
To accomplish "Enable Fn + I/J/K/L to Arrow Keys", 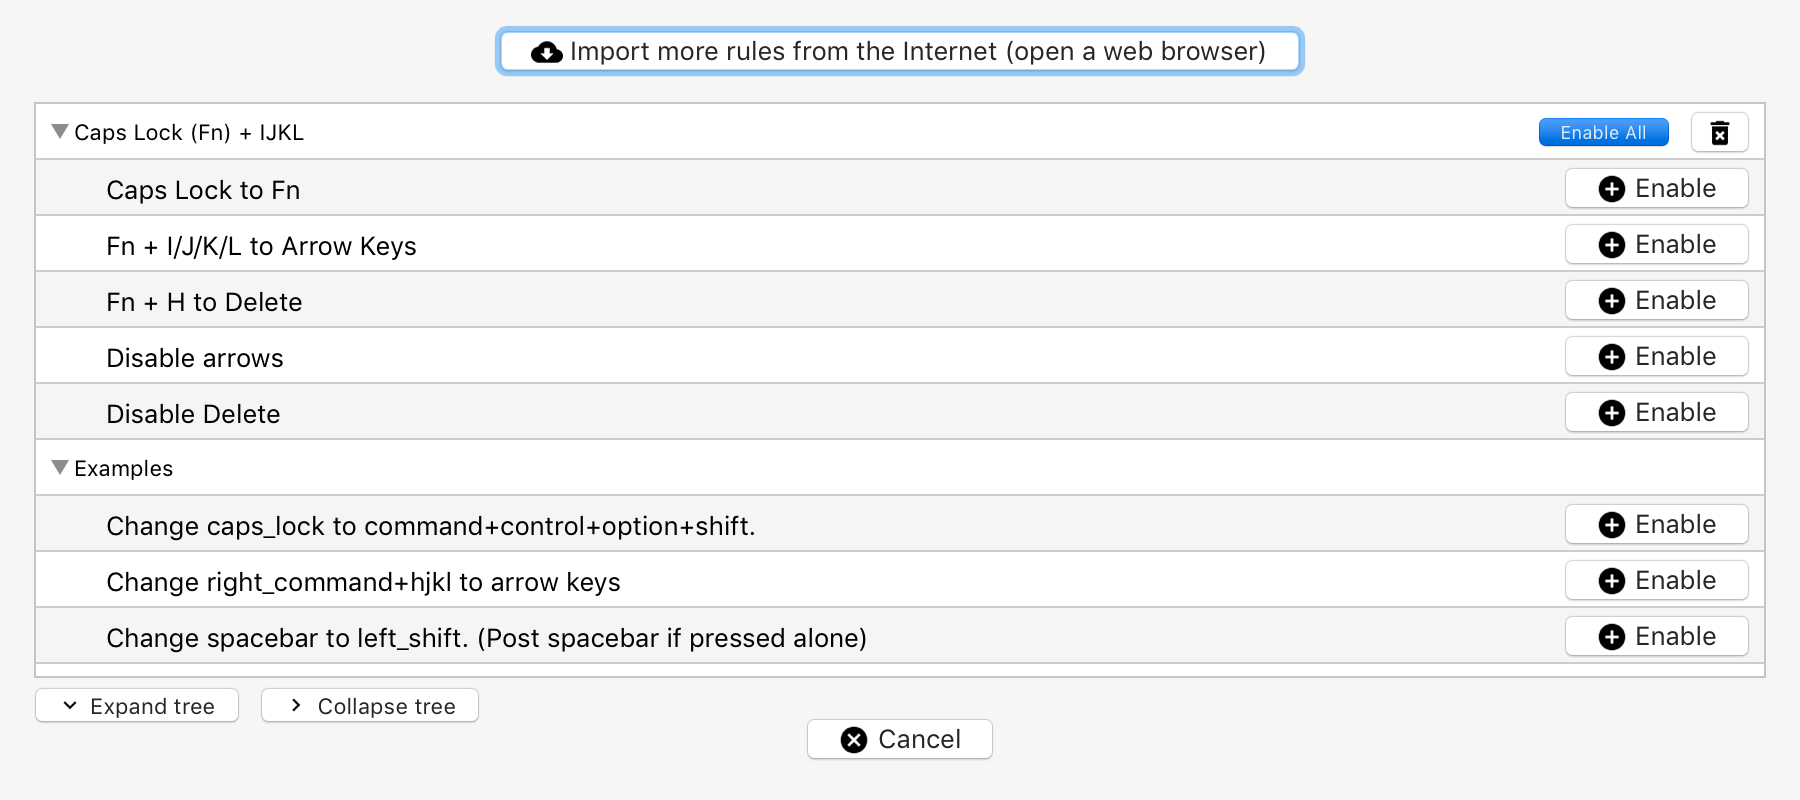I will point(1656,245).
